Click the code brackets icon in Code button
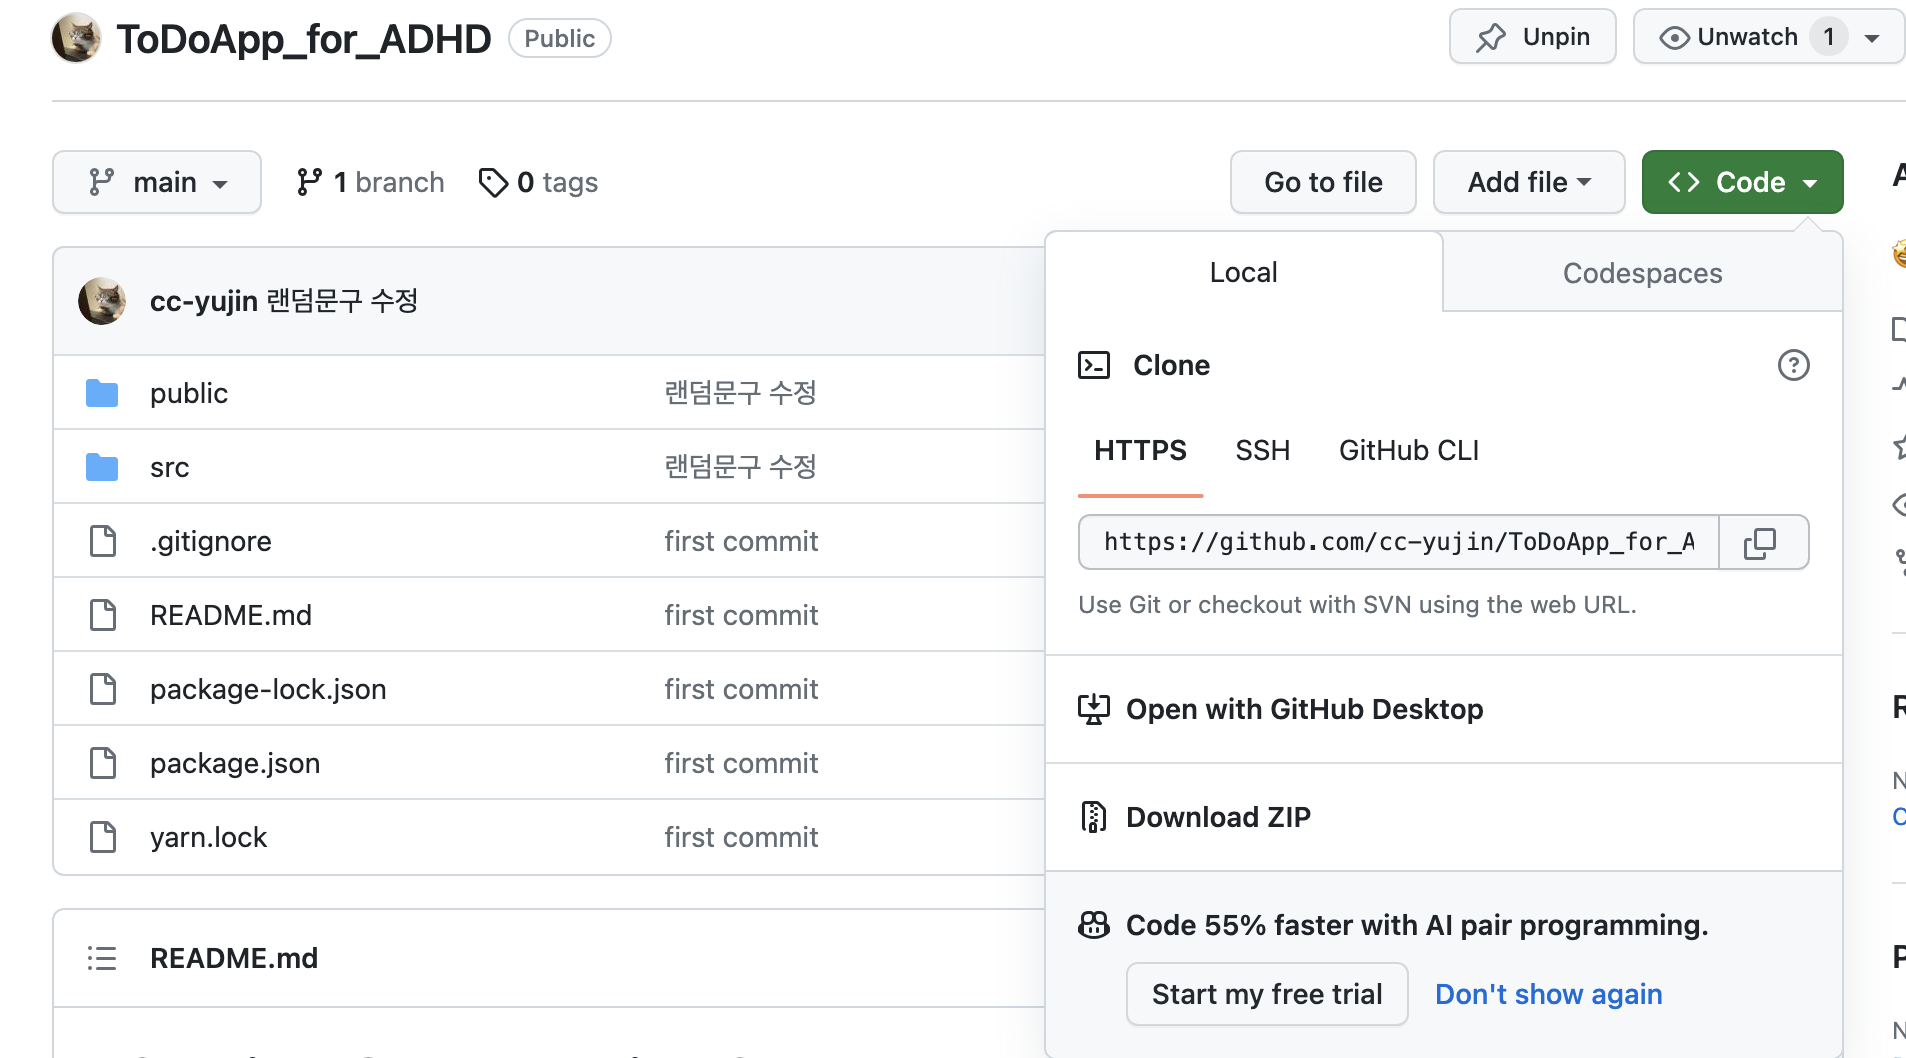Viewport: 1906px width, 1058px height. click(1684, 182)
